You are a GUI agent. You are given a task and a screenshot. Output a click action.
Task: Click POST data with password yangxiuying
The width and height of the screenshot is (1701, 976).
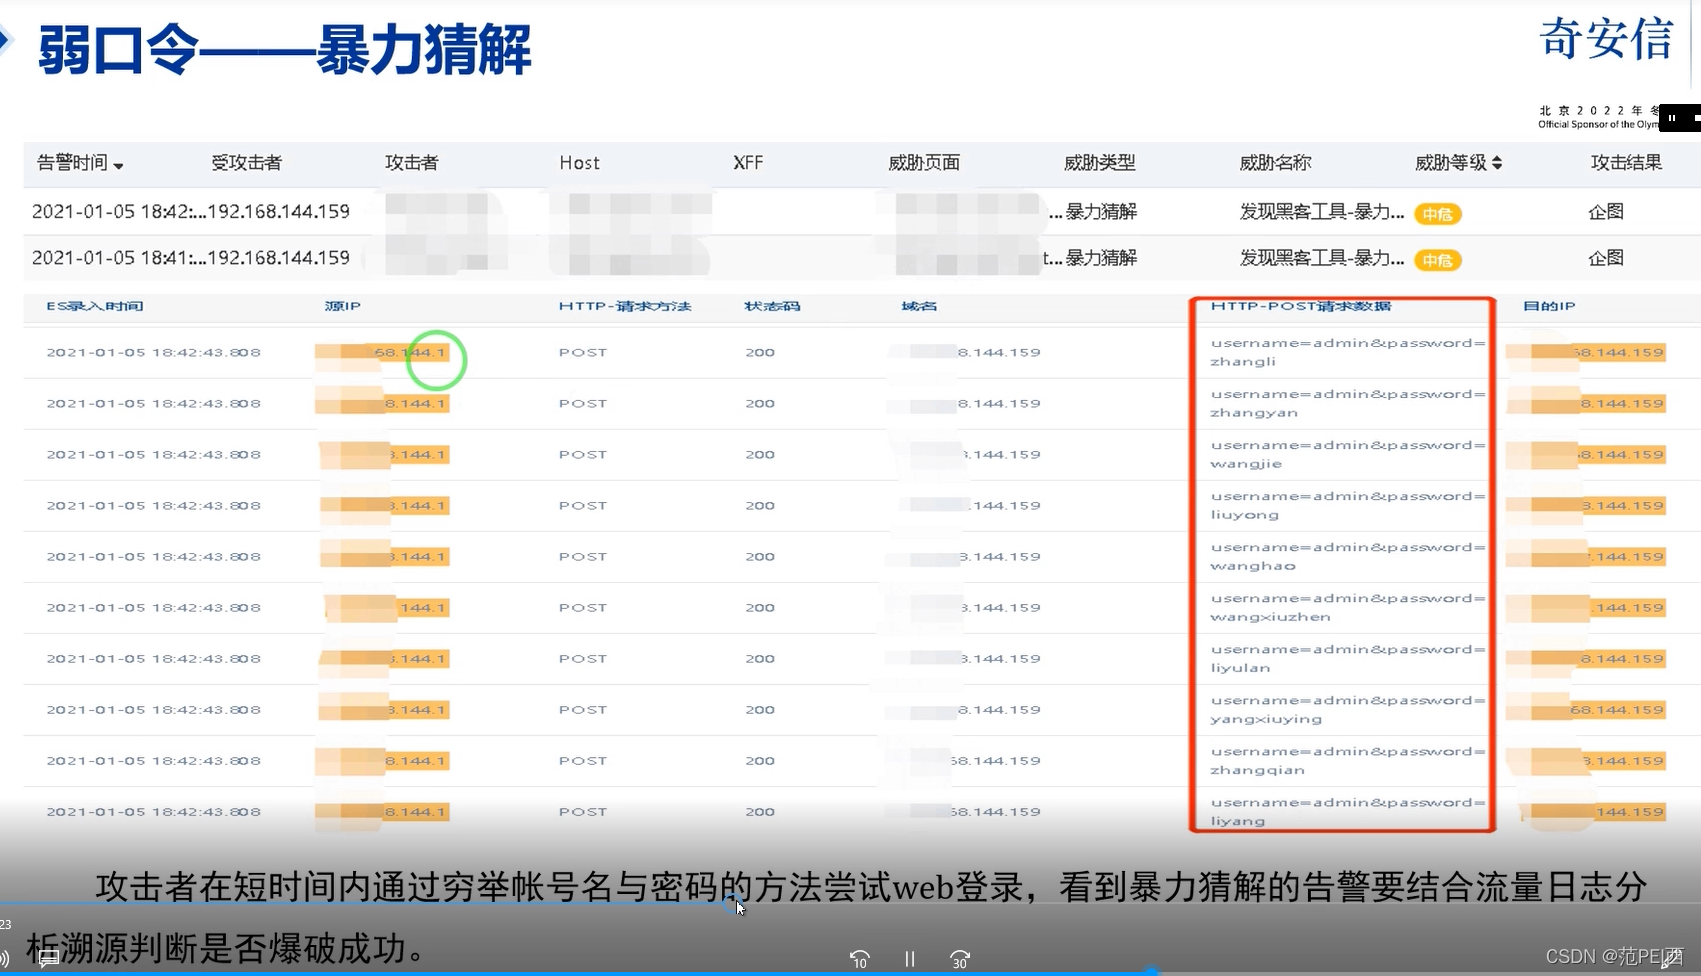click(1347, 709)
